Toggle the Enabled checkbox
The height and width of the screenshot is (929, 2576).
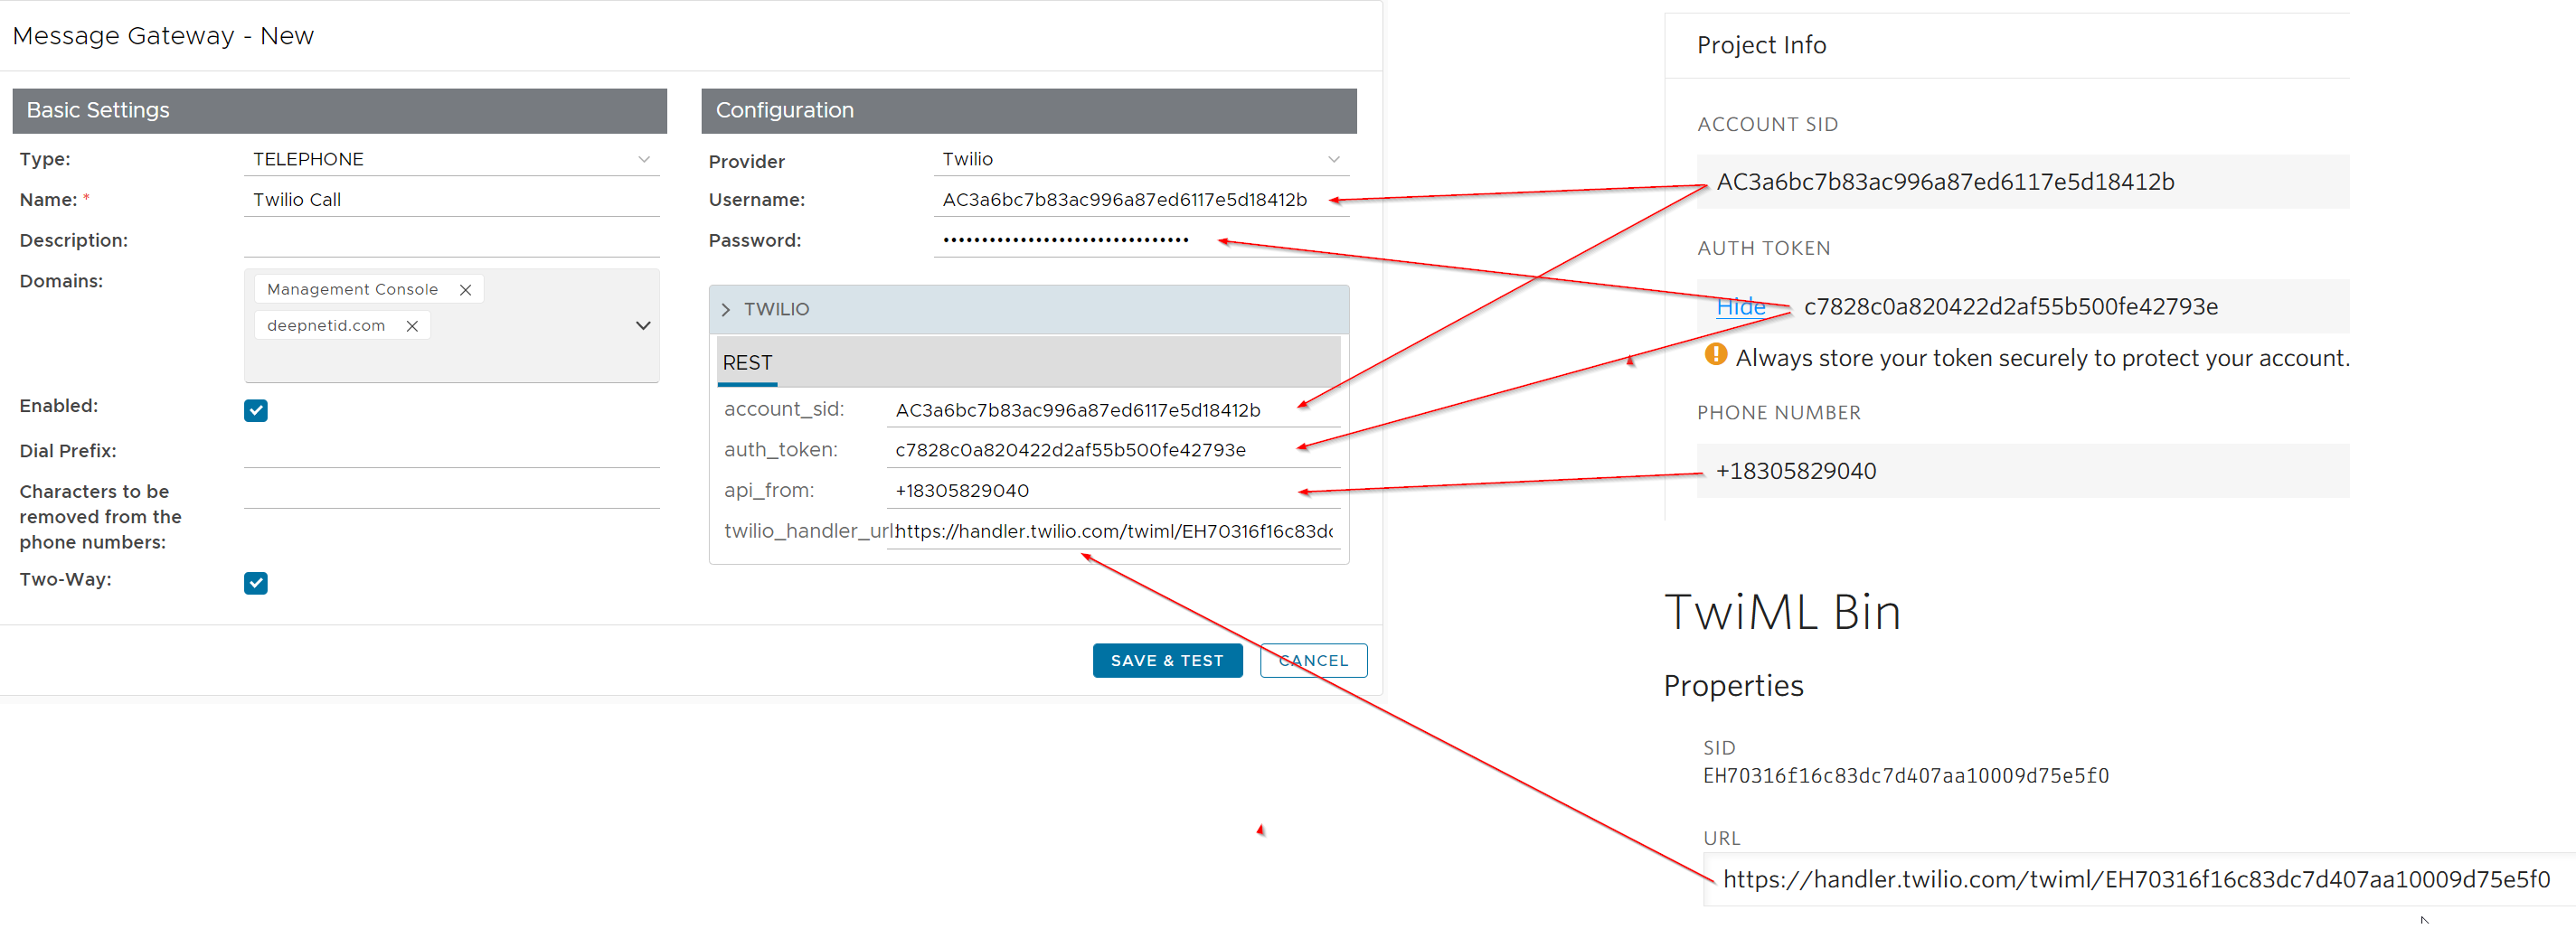pos(256,411)
